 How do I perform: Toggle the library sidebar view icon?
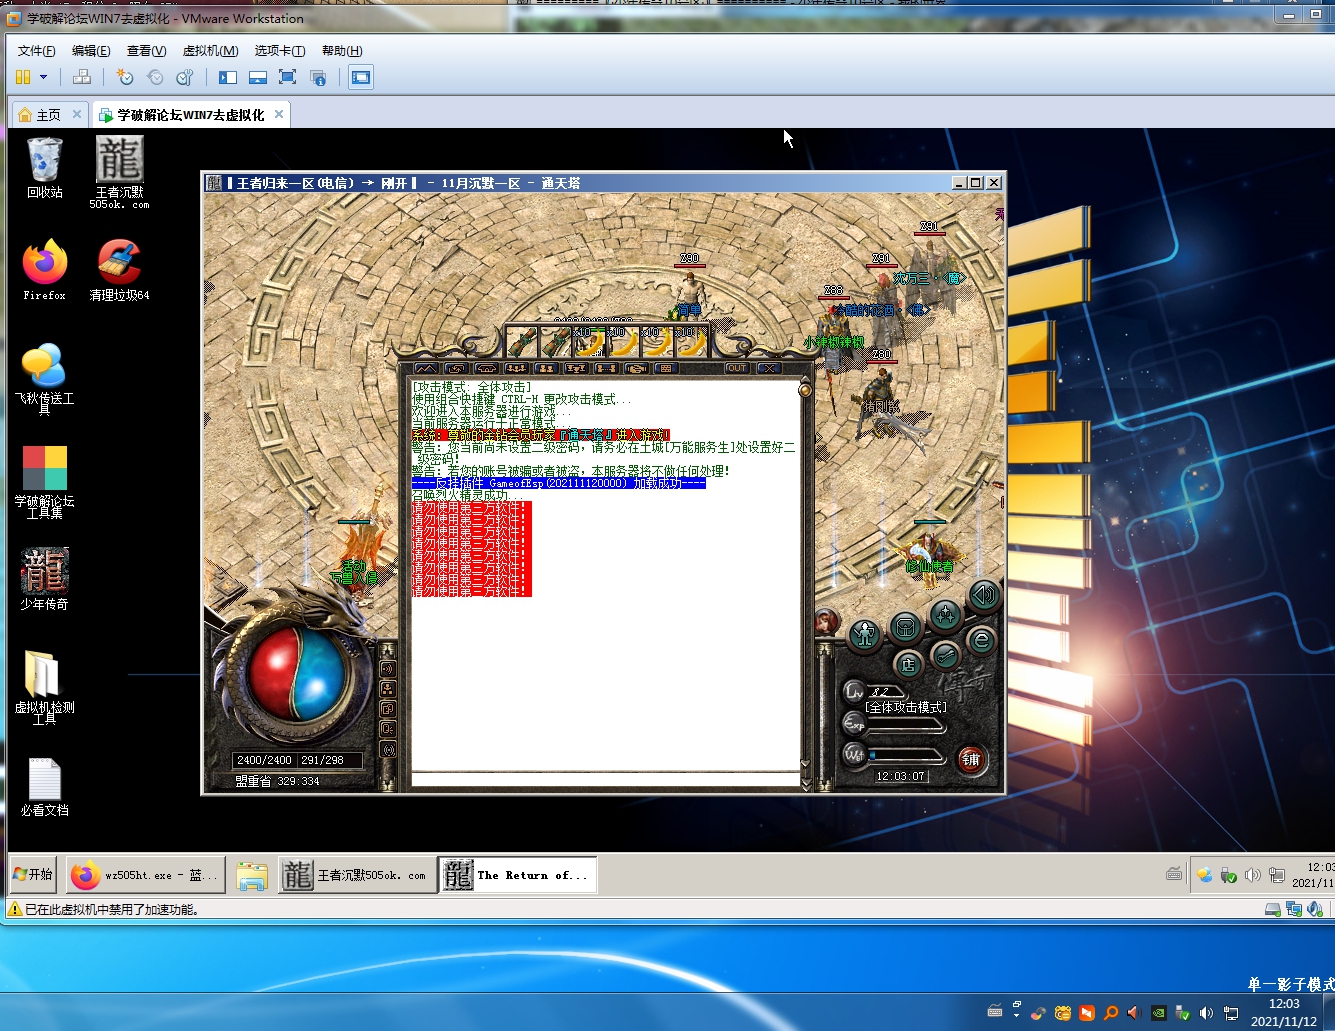[x=228, y=77]
